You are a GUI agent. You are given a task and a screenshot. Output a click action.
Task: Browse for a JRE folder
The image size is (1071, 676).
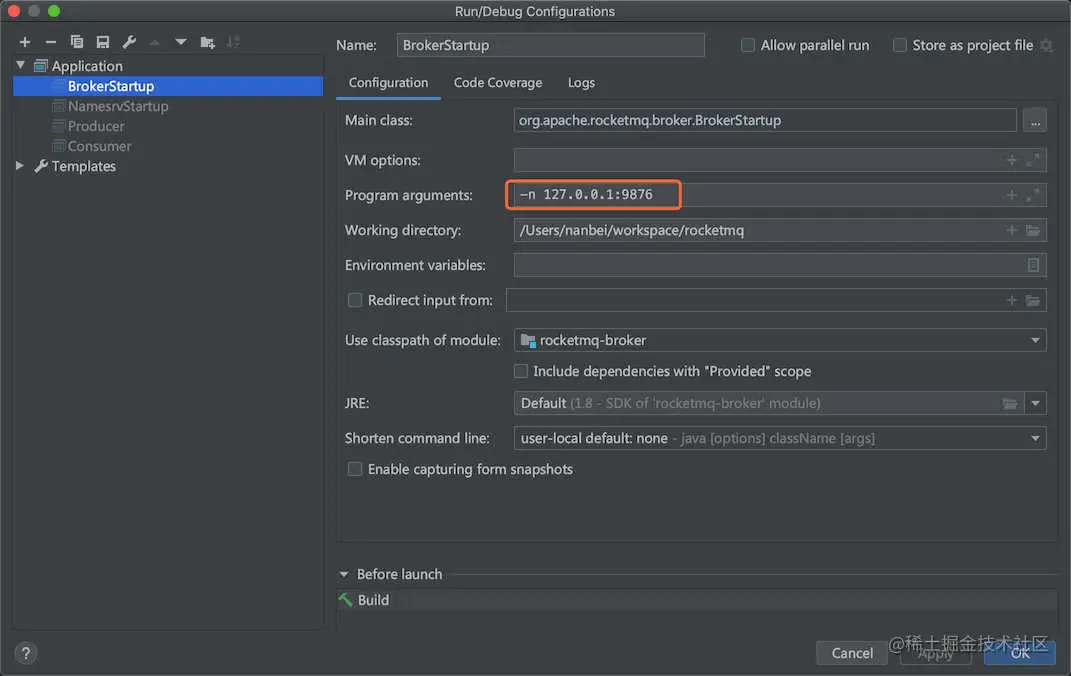click(x=1010, y=404)
